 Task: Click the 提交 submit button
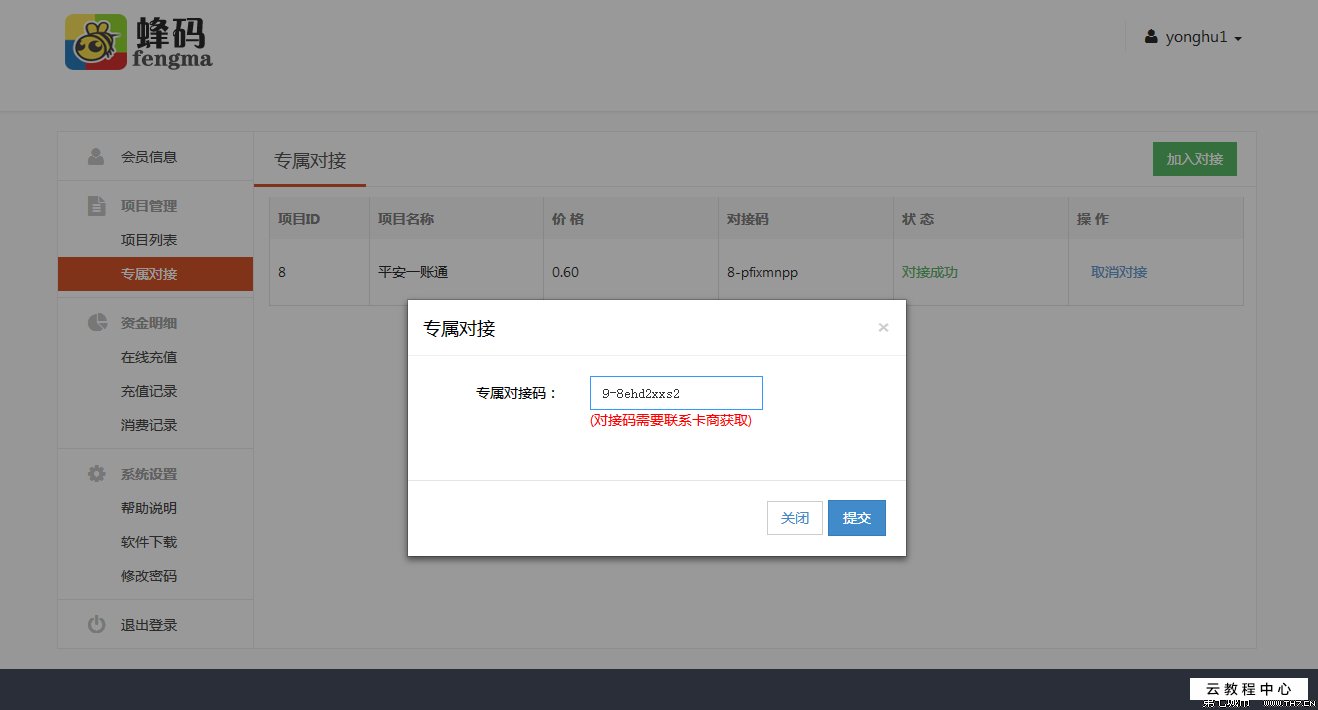(856, 517)
